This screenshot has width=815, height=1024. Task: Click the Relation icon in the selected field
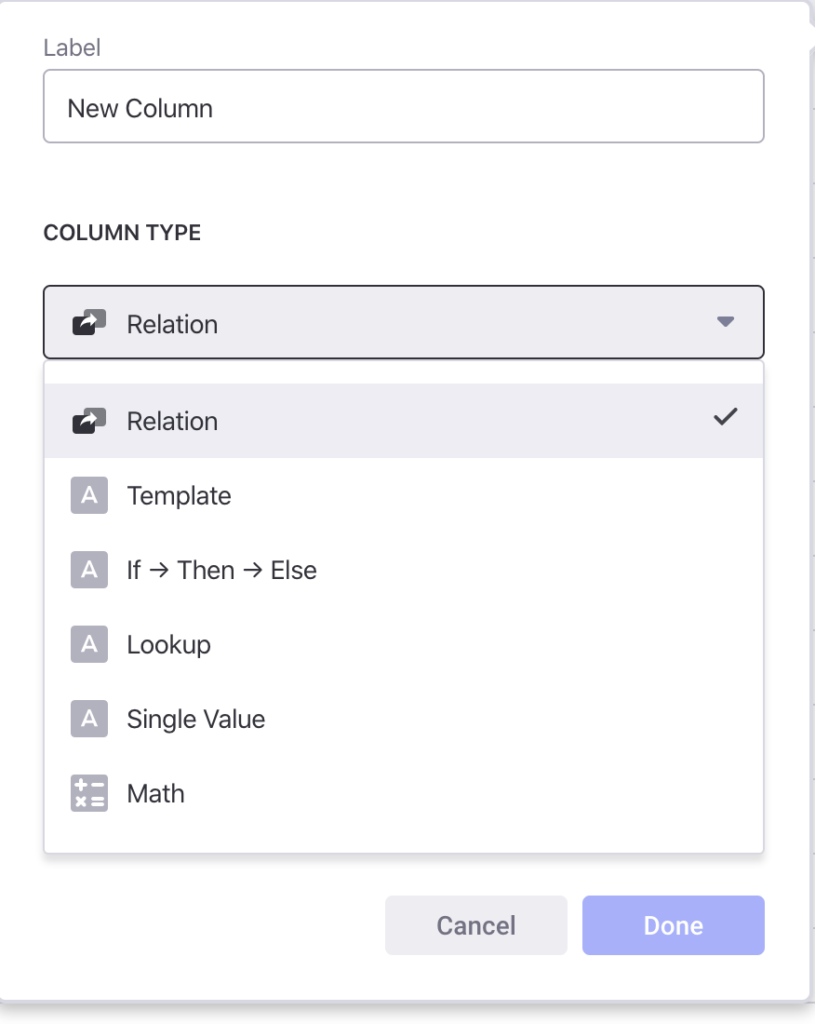(89, 323)
